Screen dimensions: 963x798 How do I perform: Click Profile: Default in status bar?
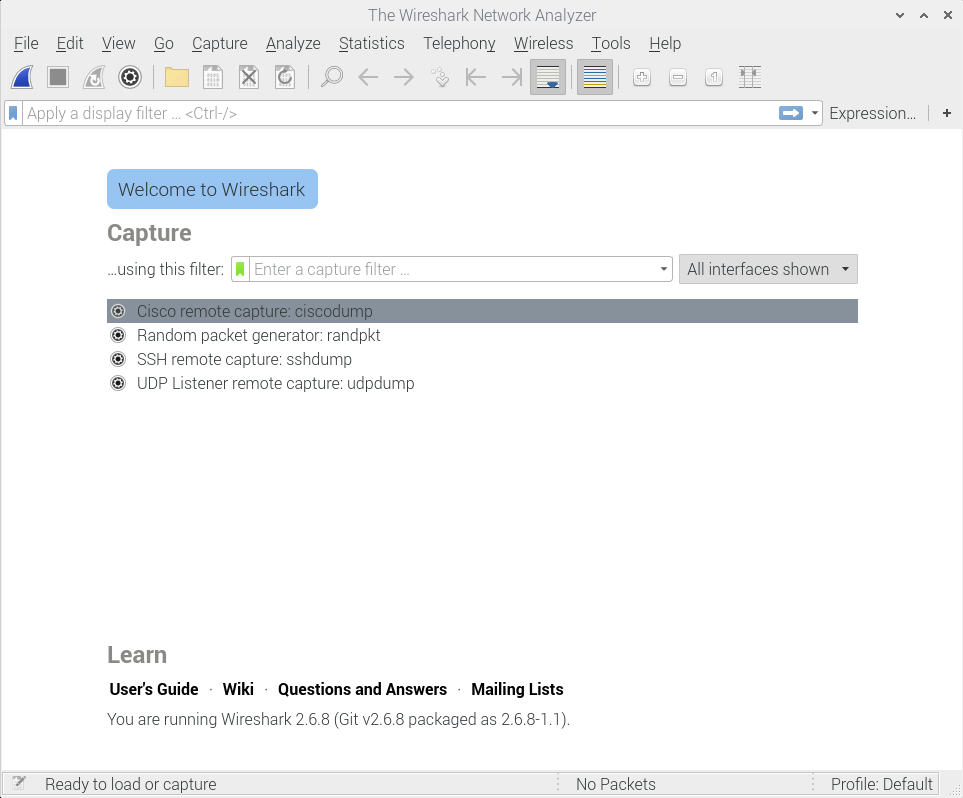point(881,784)
